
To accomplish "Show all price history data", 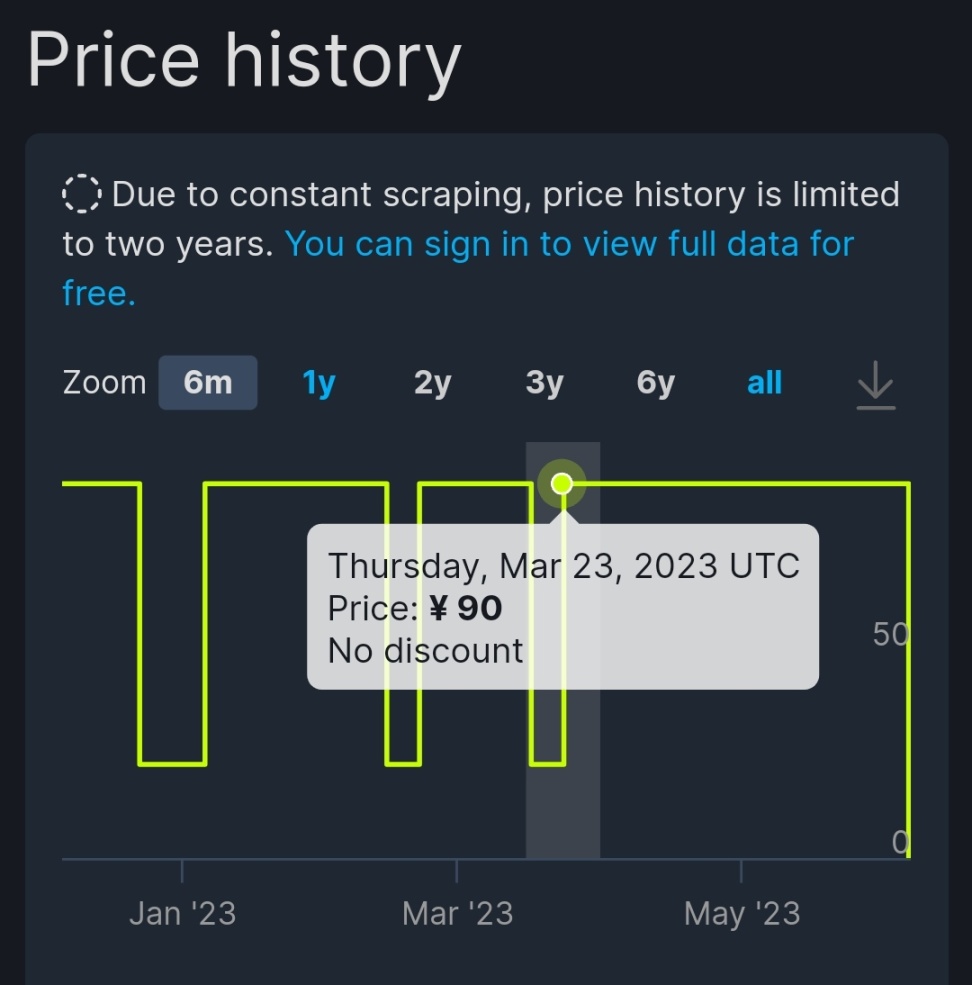I will coord(764,383).
